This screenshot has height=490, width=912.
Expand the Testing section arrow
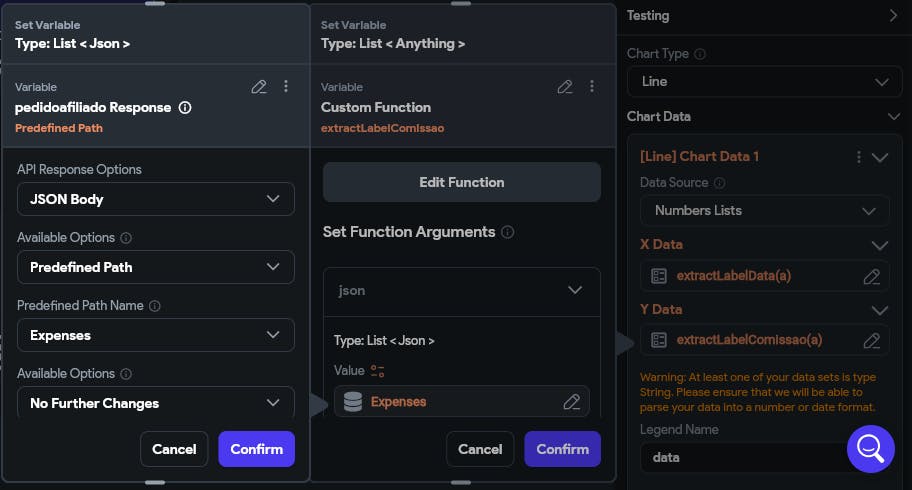893,16
